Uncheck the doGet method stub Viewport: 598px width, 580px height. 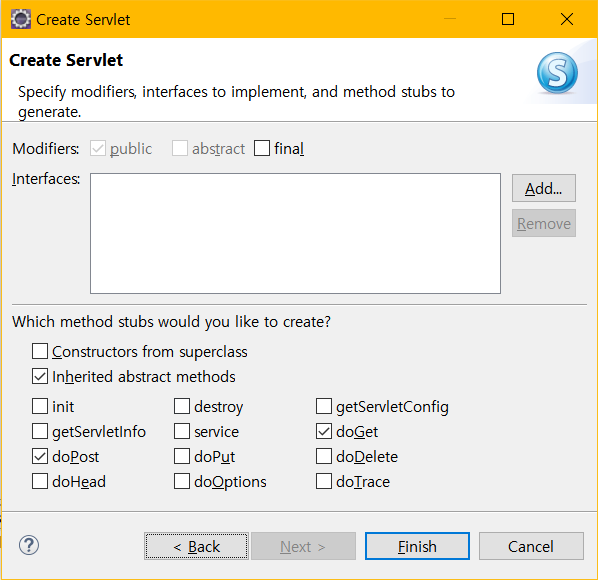324,431
